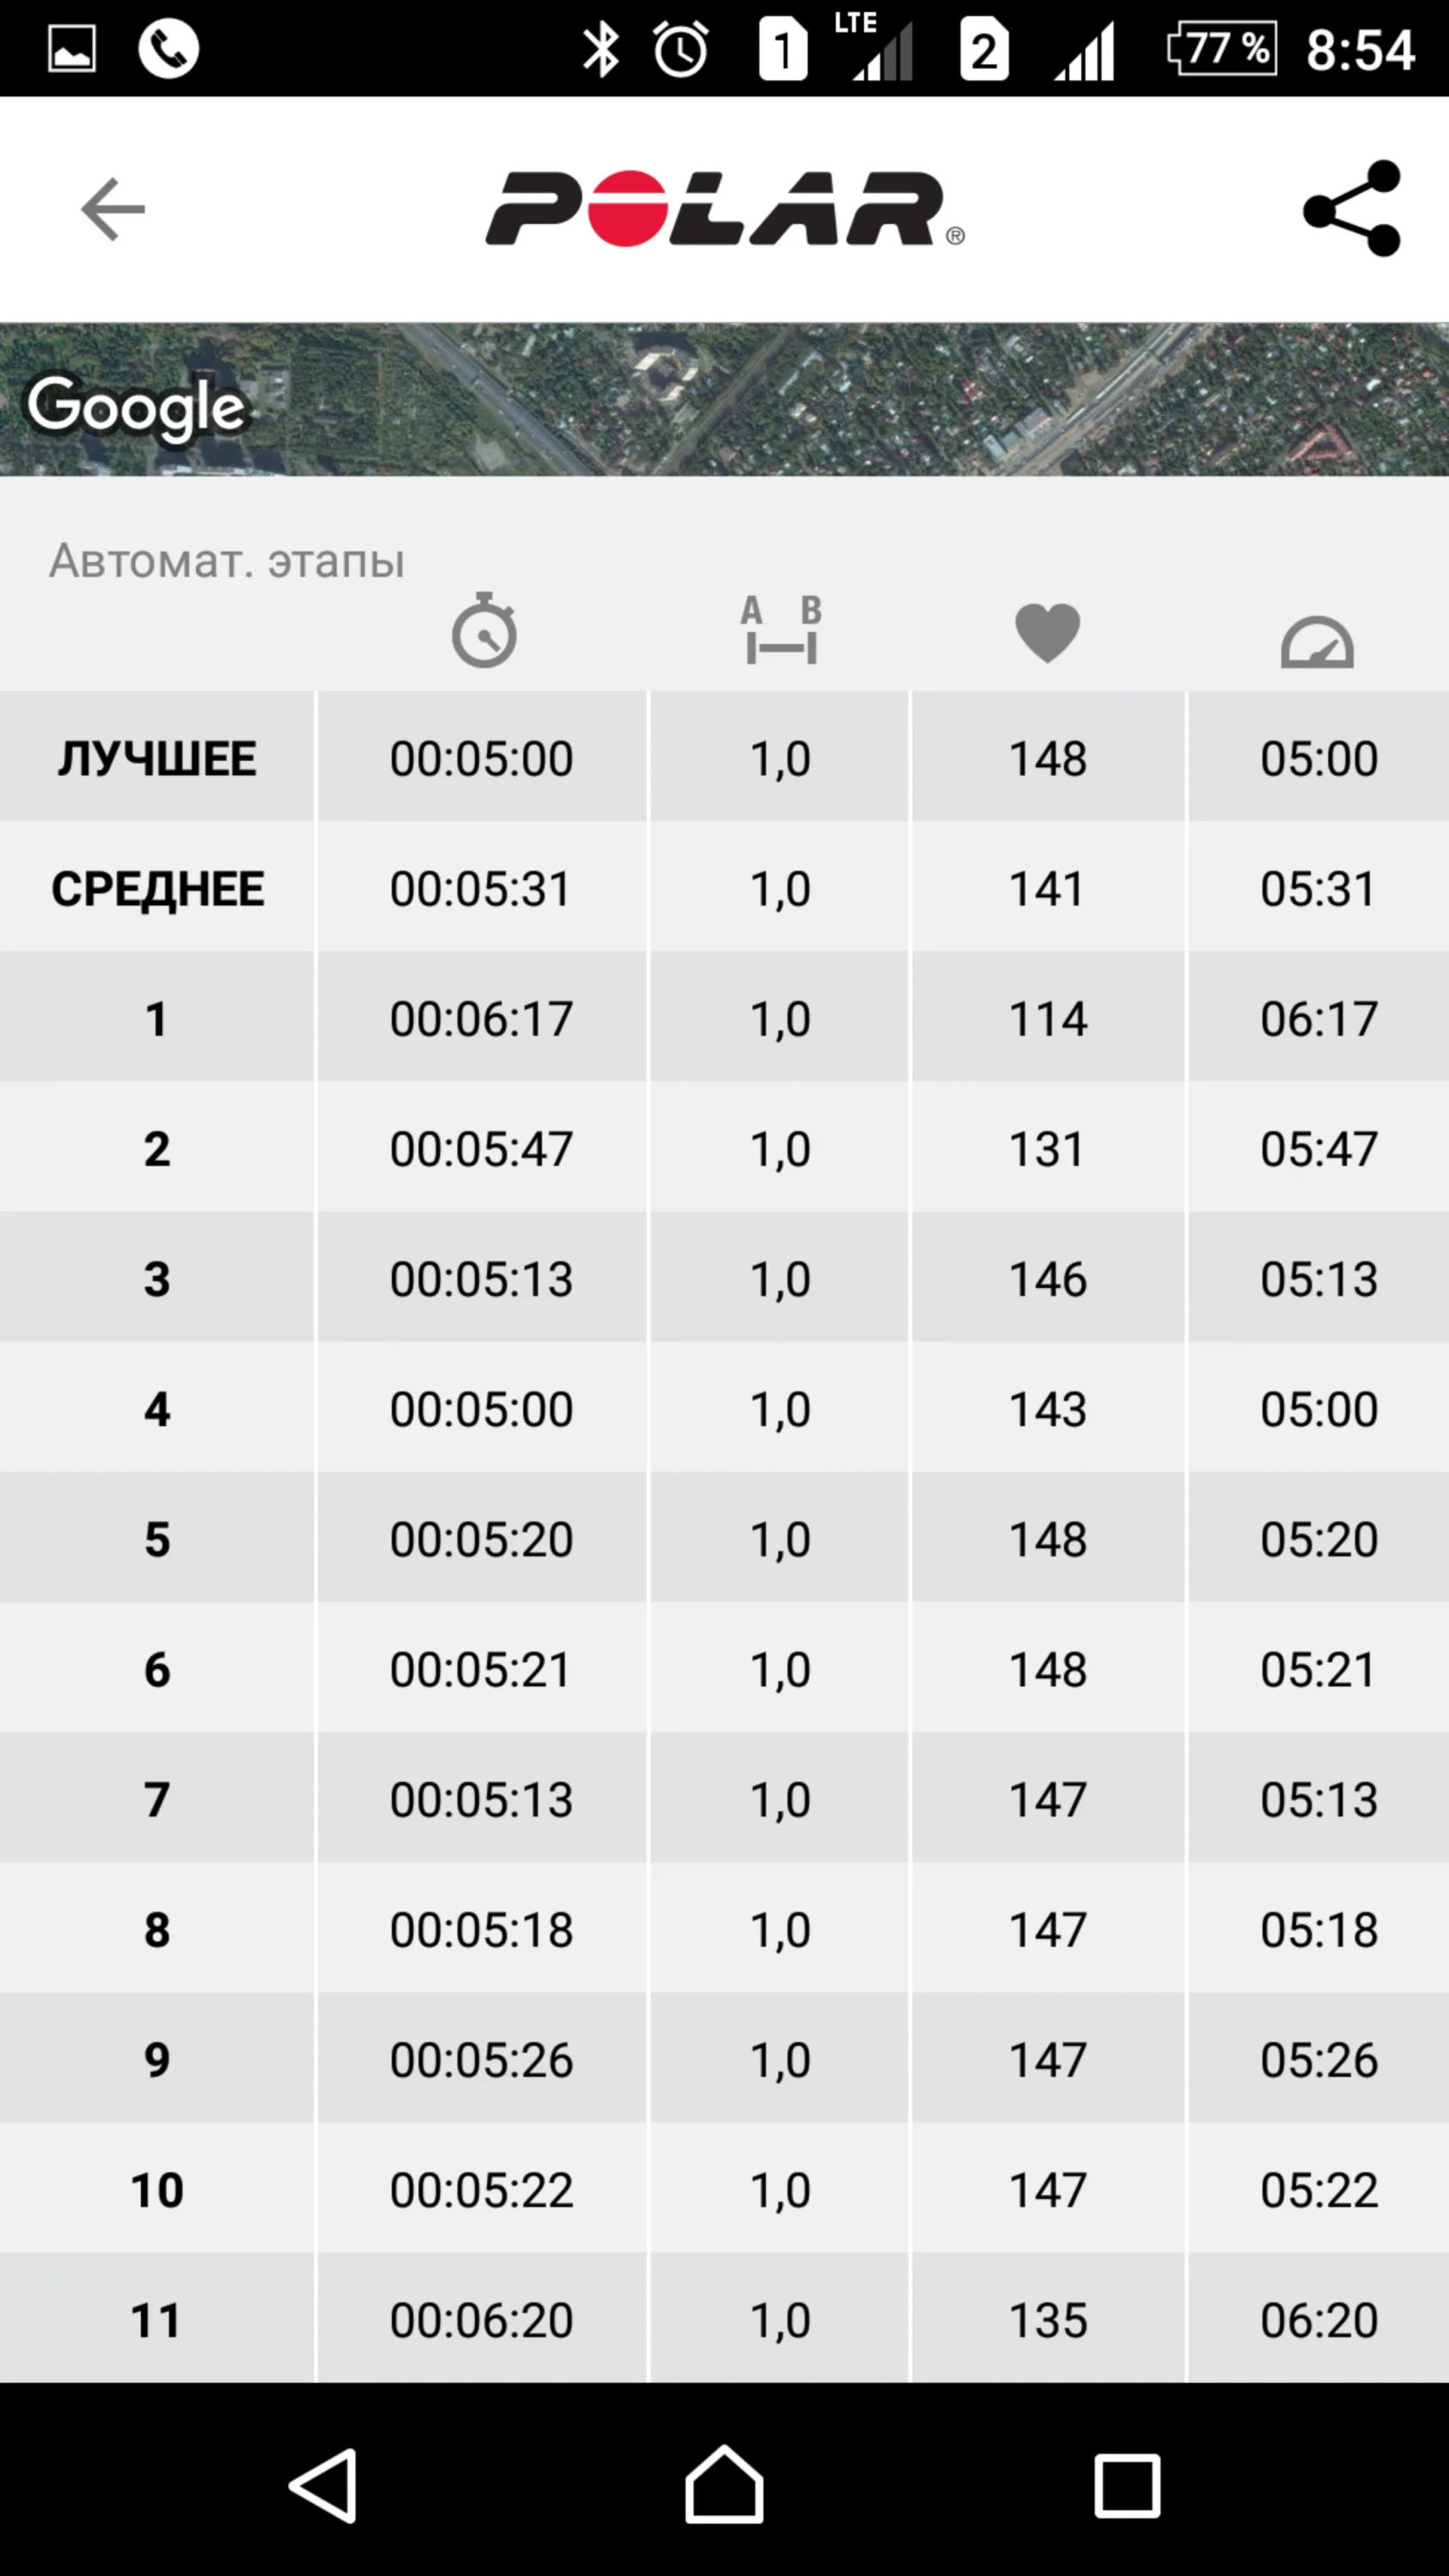The width and height of the screenshot is (1449, 2576).
Task: Tap the share icon
Action: (1352, 209)
